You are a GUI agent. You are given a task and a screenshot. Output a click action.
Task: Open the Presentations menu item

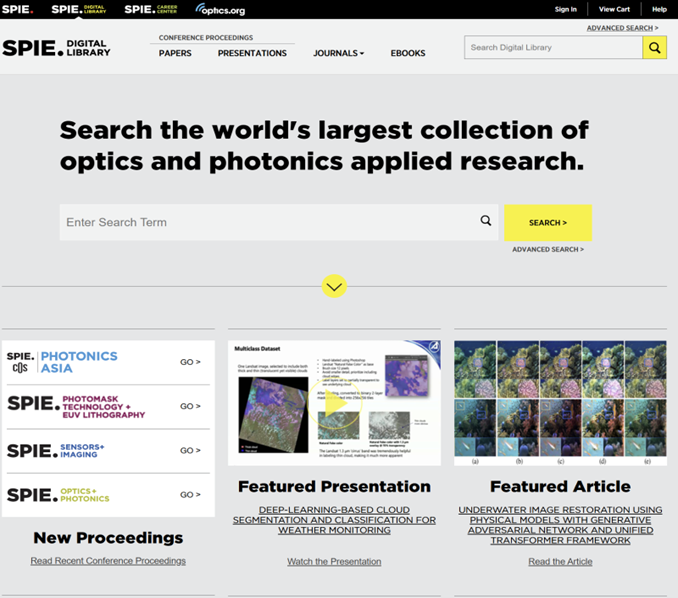pos(252,53)
